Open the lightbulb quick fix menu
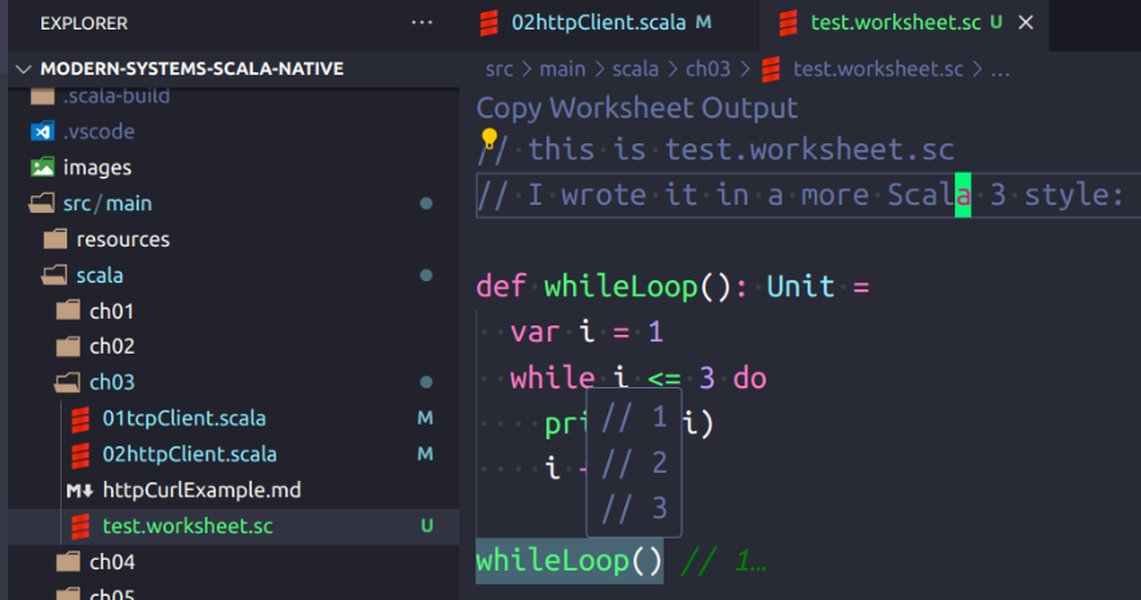This screenshot has width=1141, height=600. click(489, 137)
